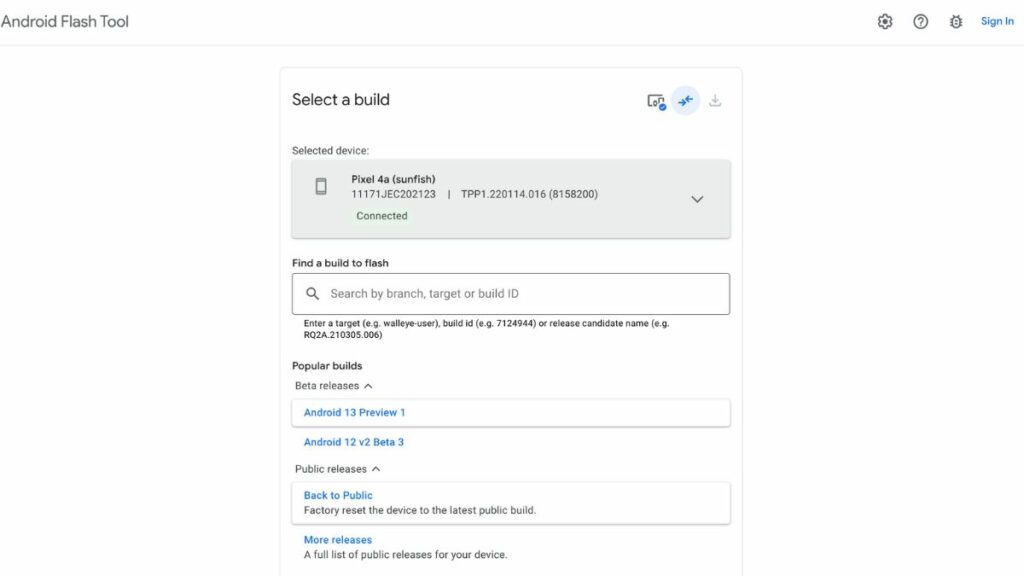The height and width of the screenshot is (576, 1024).
Task: Select the flash connection icon
Action: click(x=685, y=100)
